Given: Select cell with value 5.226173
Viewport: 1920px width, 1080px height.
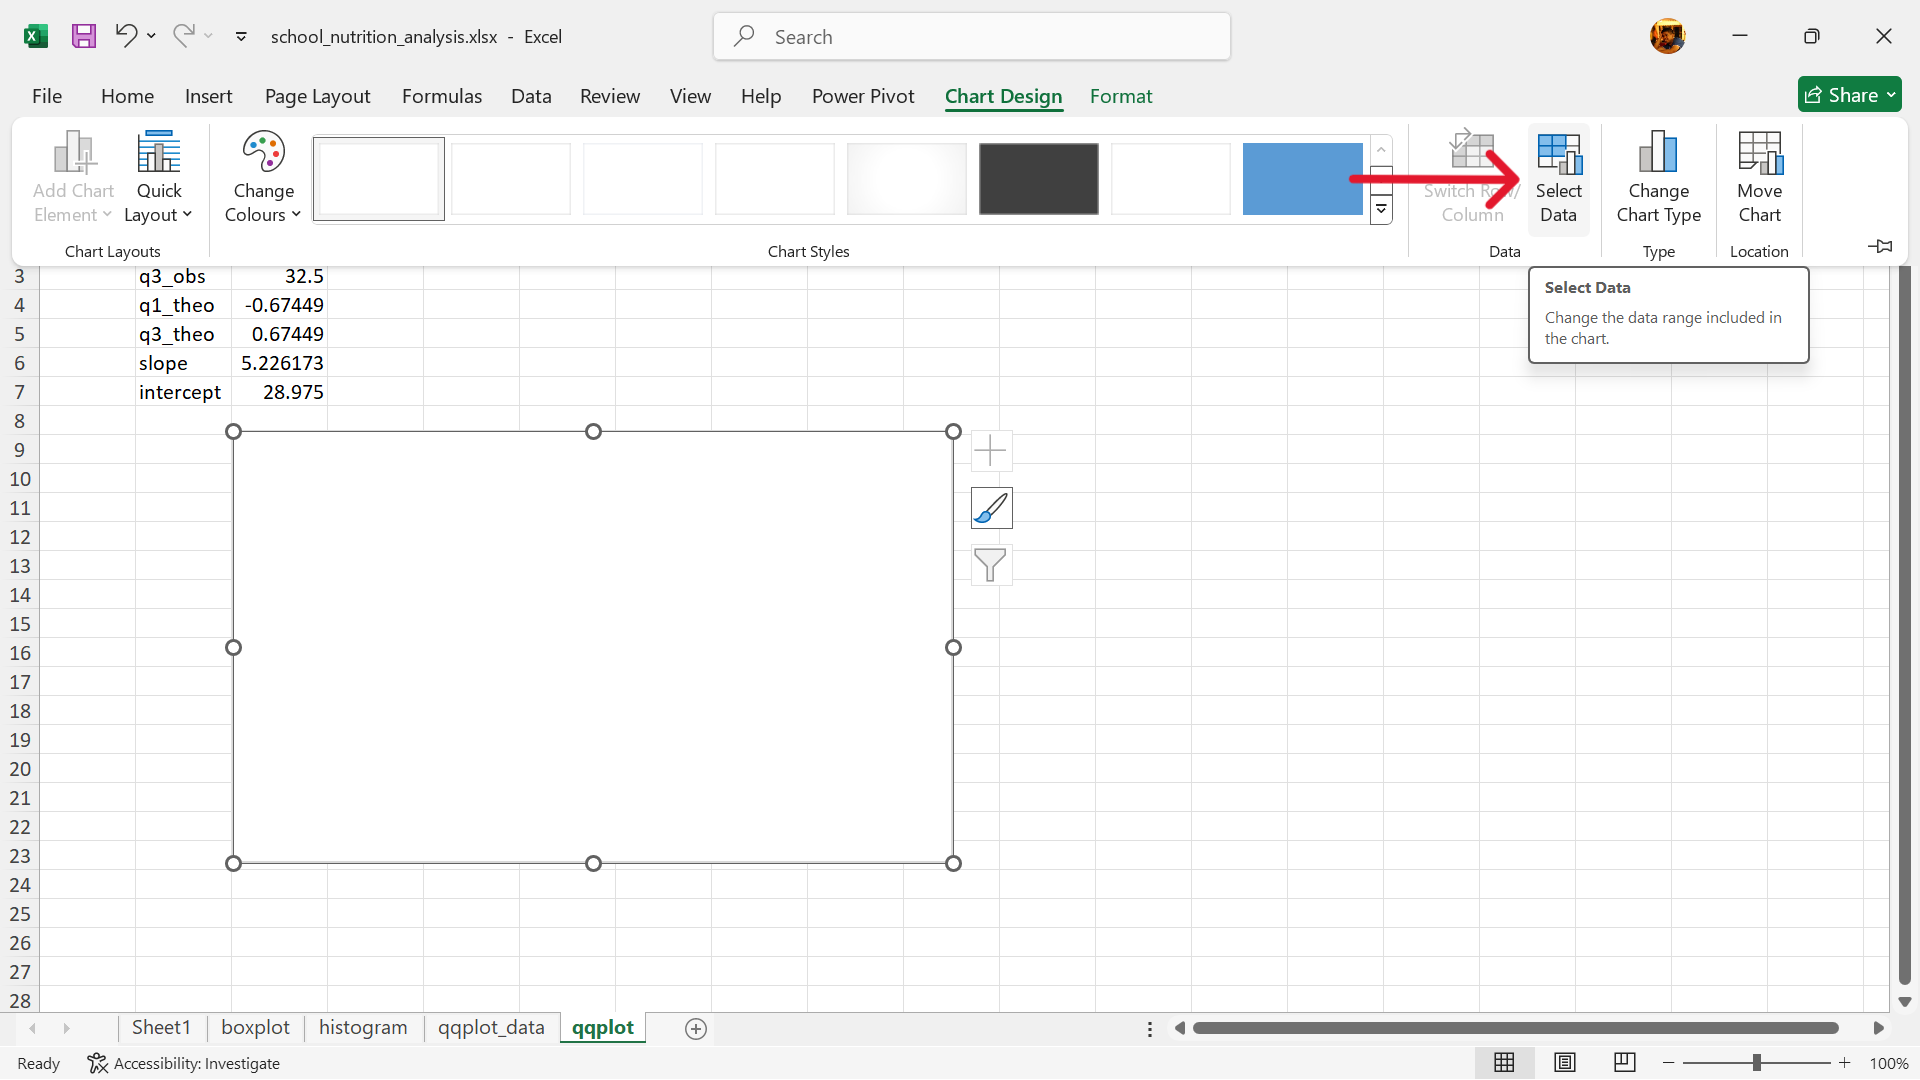Looking at the screenshot, I should (279, 363).
